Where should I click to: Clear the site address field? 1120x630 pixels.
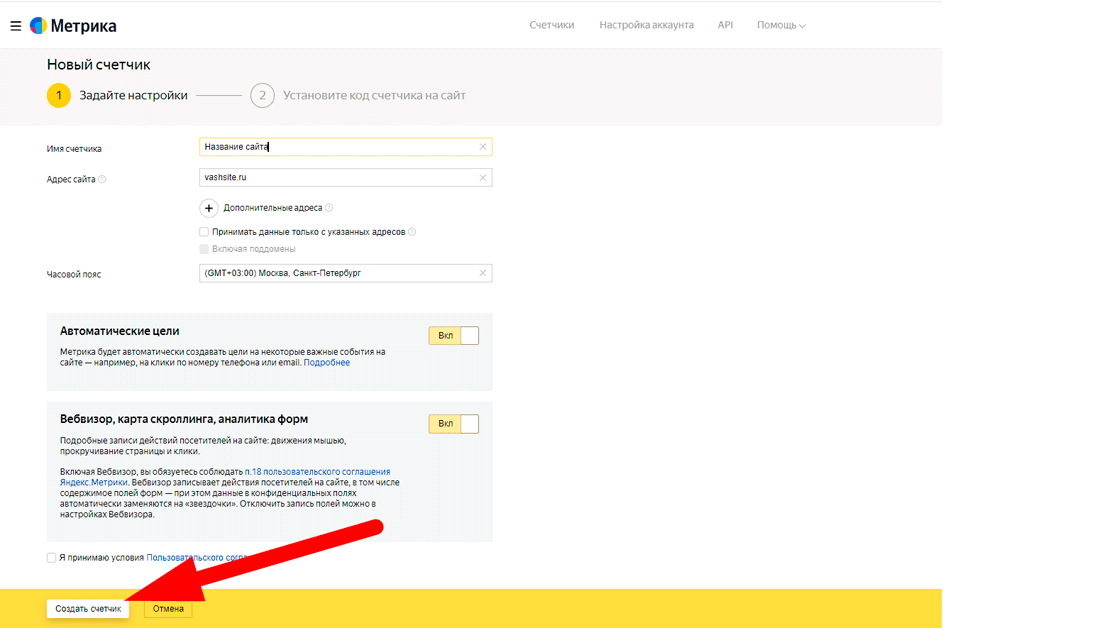pos(483,178)
